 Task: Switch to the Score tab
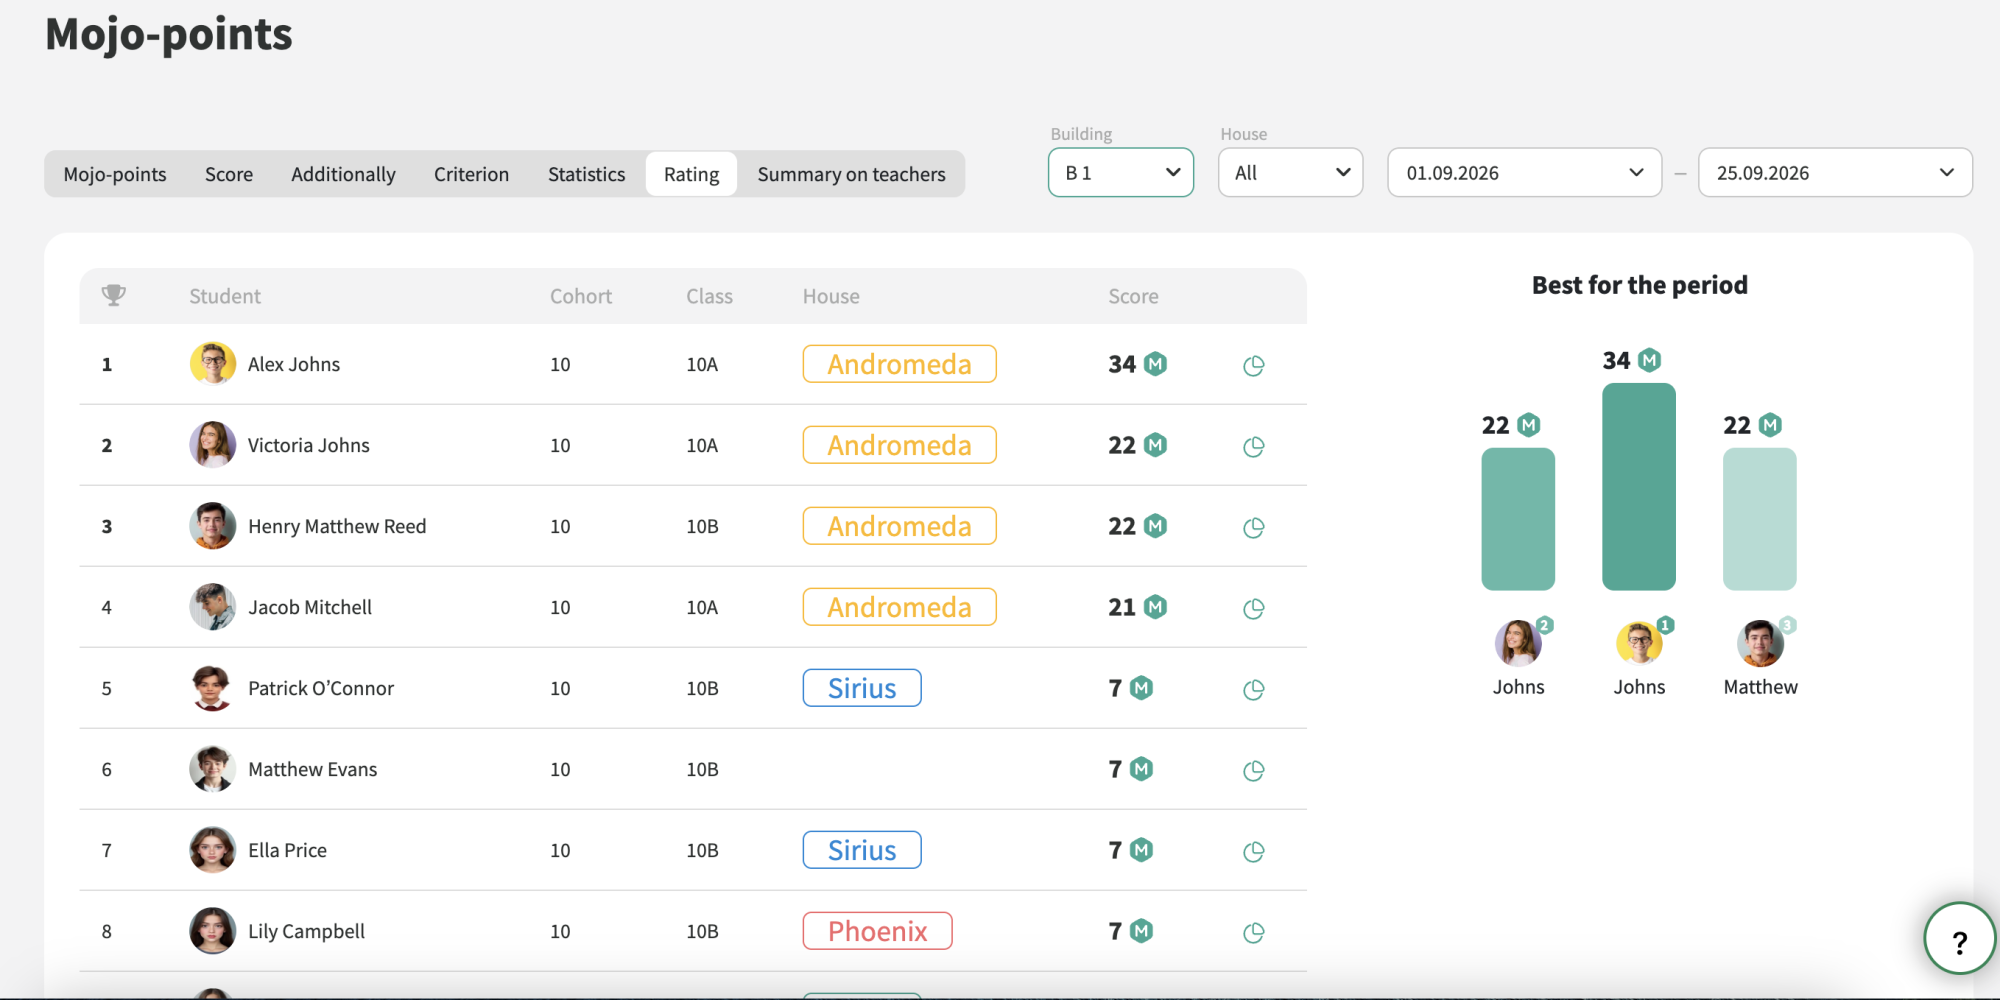(229, 174)
